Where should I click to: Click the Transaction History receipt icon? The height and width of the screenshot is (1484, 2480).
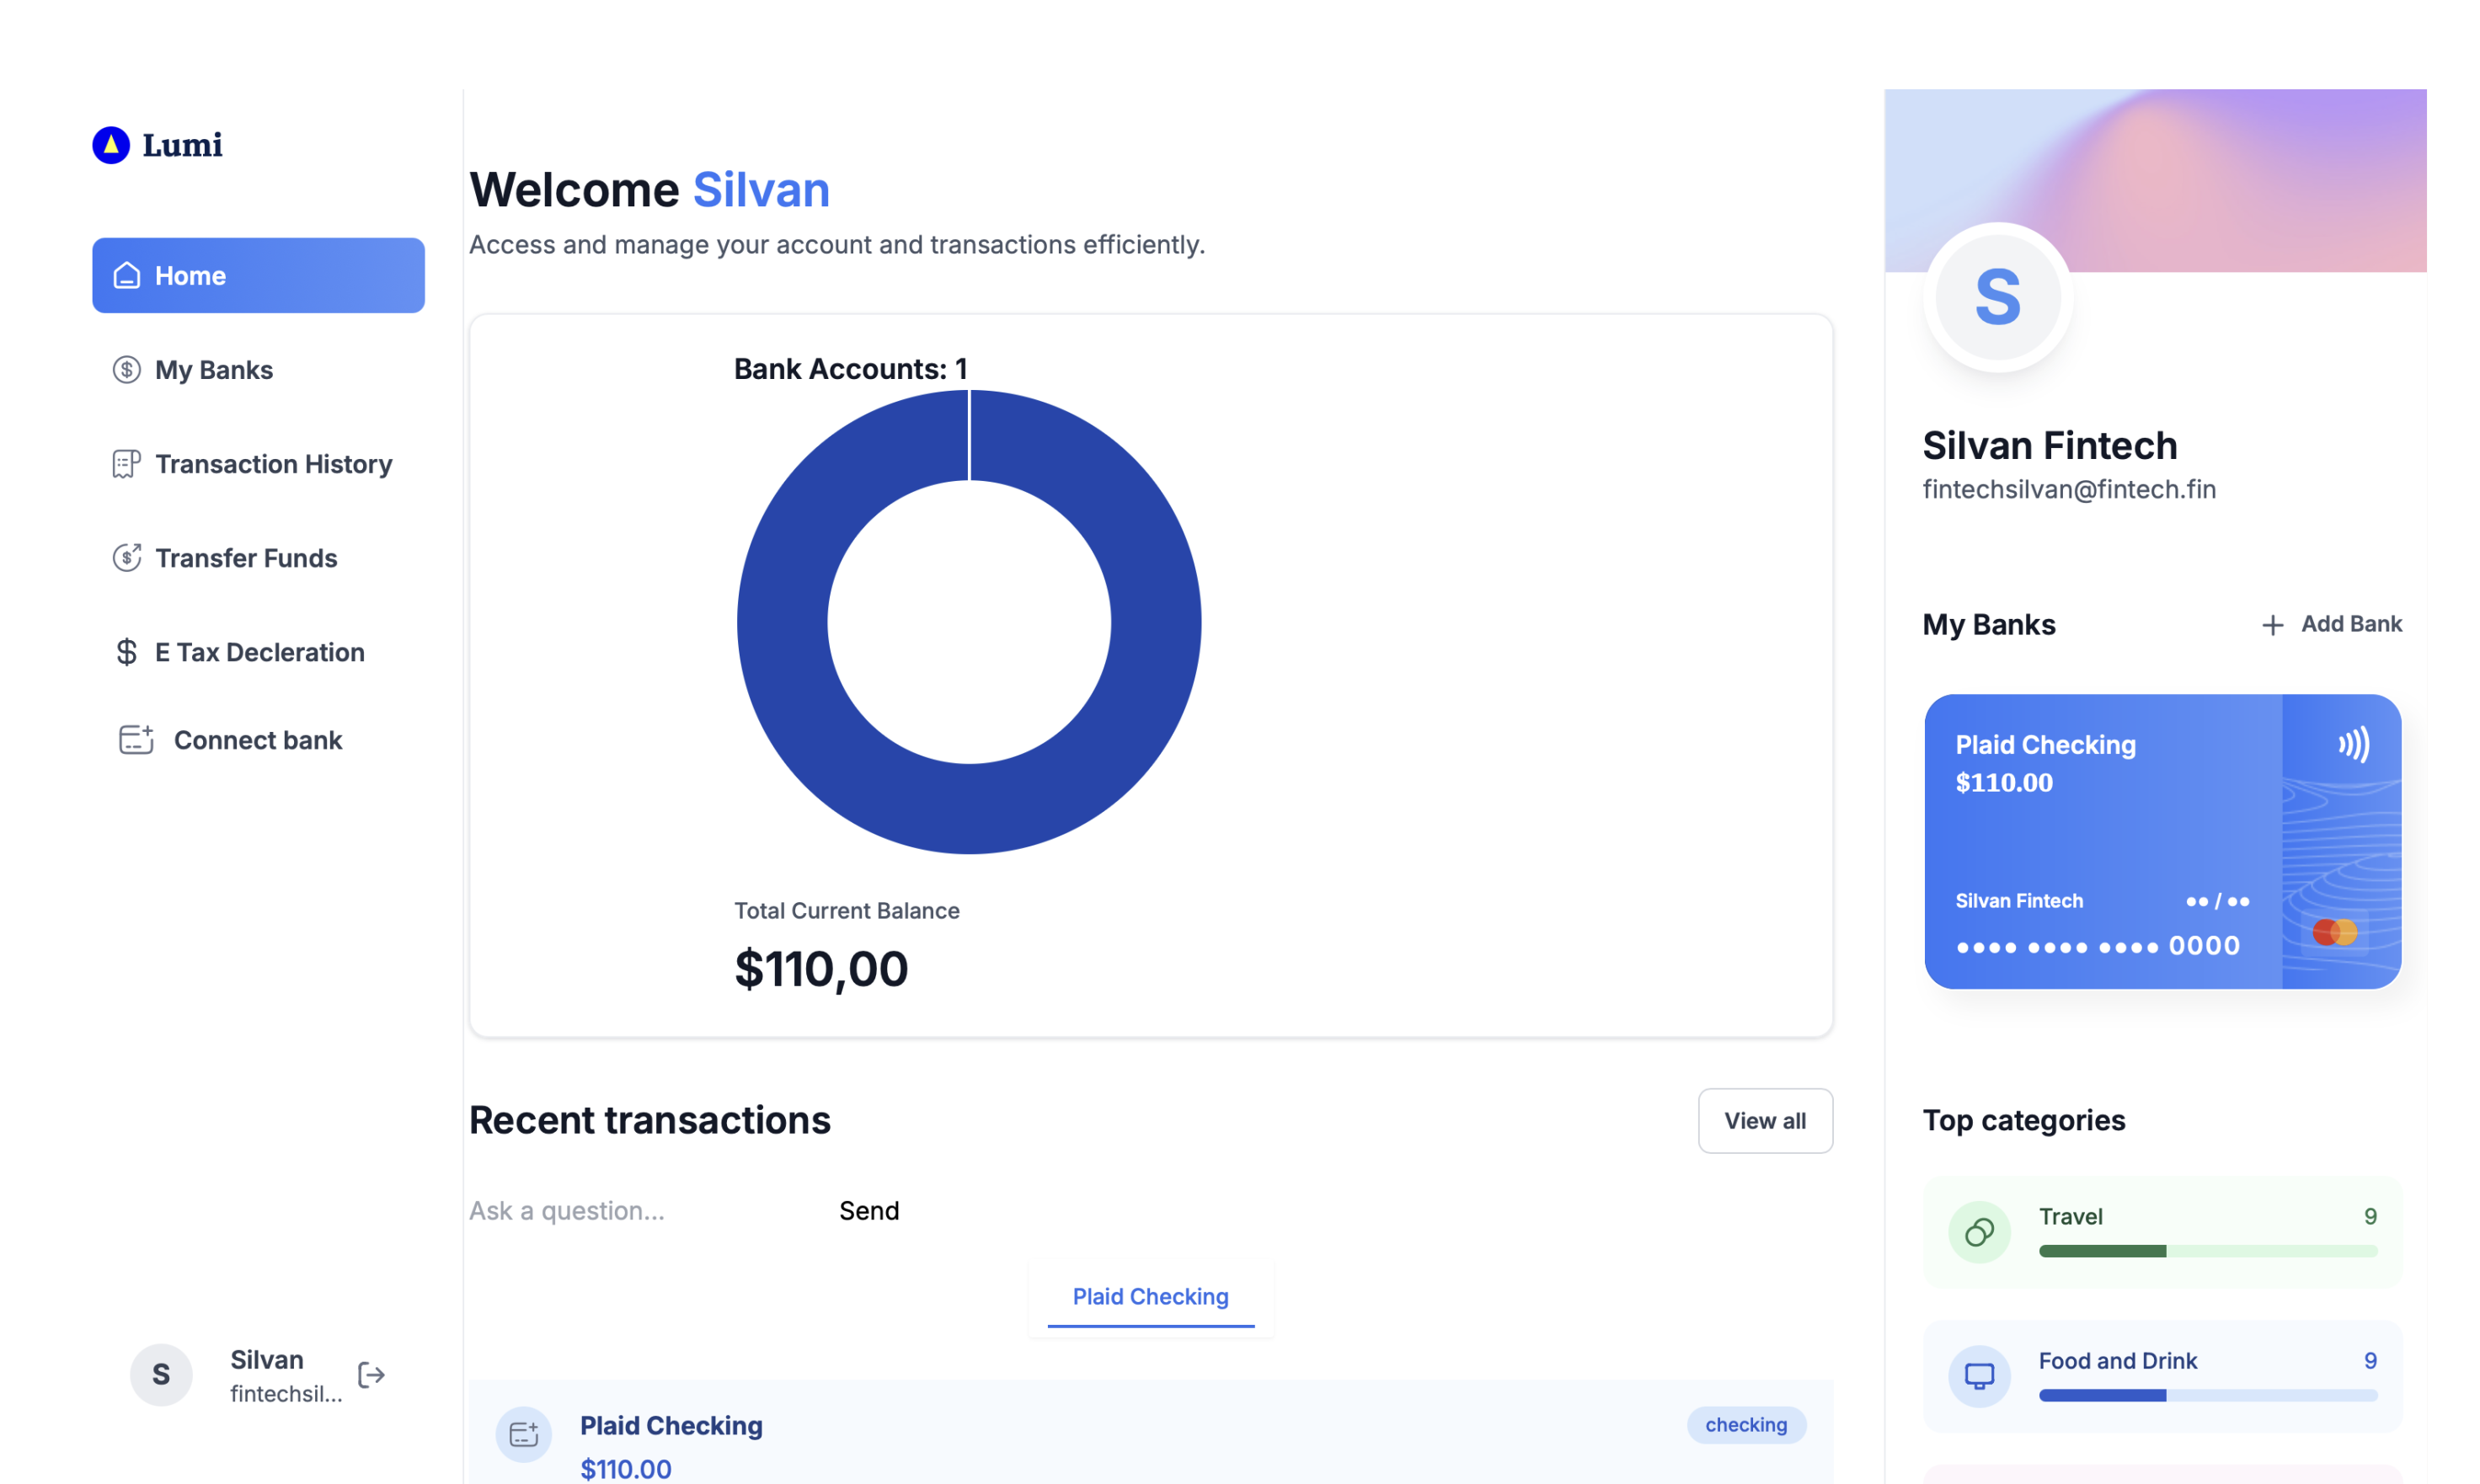click(x=127, y=464)
